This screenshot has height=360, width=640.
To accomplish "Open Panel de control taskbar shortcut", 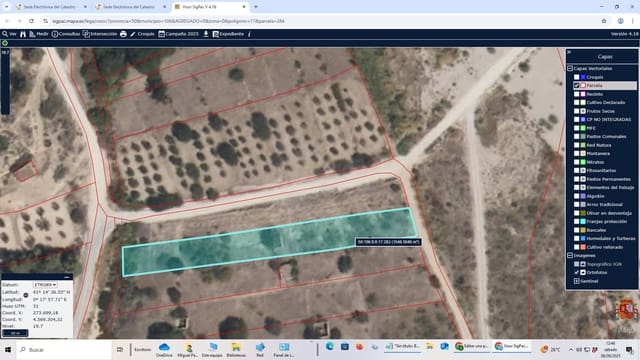I will pyautogui.click(x=284, y=350).
